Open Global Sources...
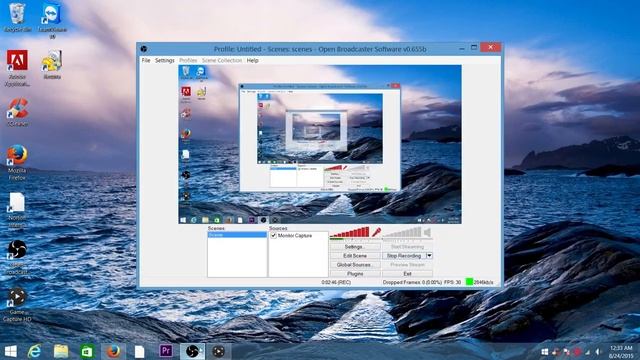This screenshot has height=360, width=640. 355,264
